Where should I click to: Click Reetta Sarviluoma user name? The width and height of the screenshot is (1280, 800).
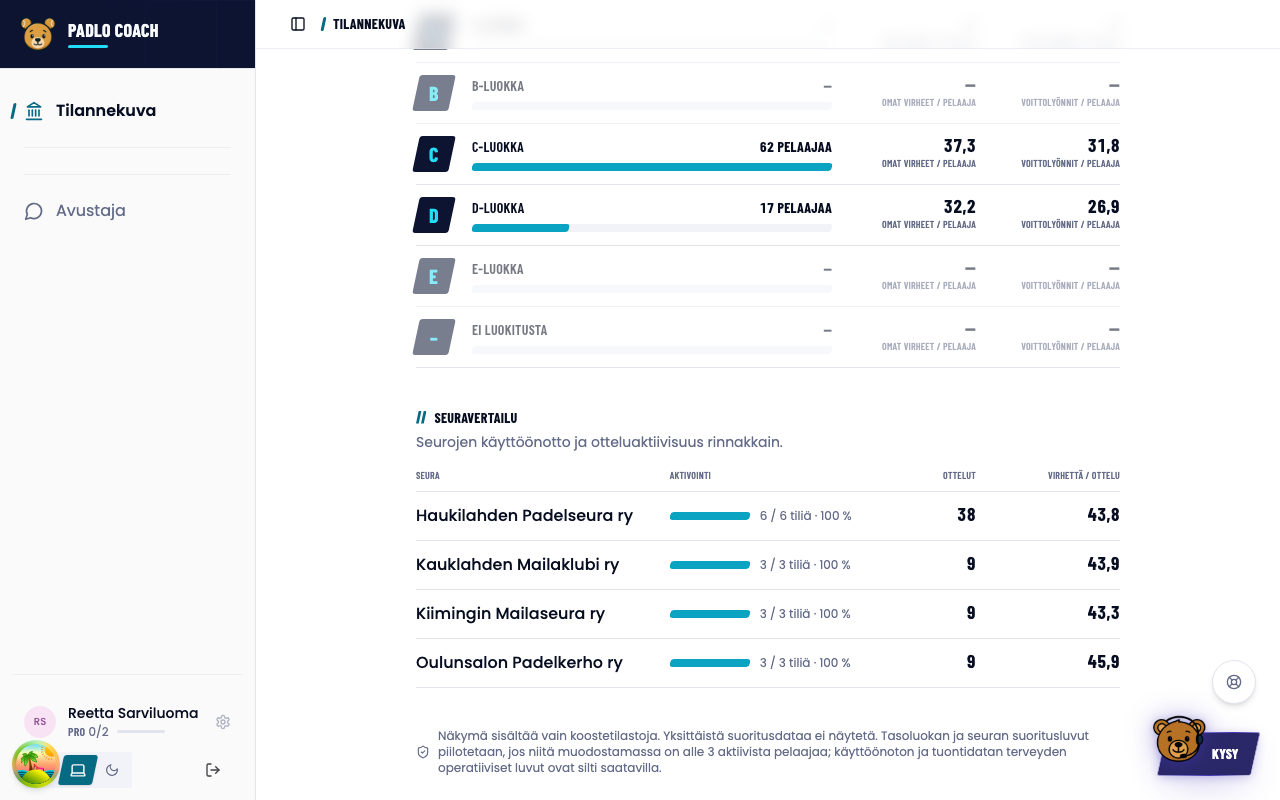tap(133, 713)
